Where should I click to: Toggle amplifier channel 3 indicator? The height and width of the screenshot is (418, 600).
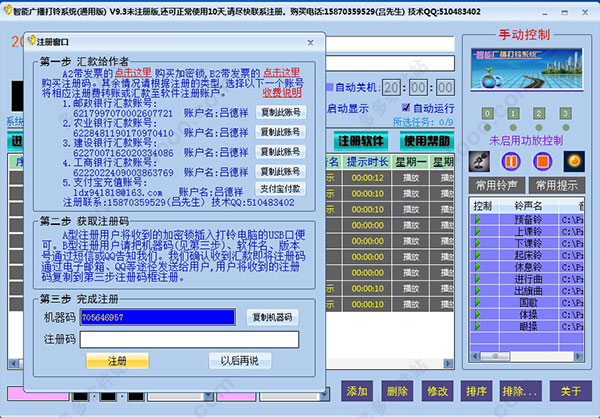(x=565, y=113)
